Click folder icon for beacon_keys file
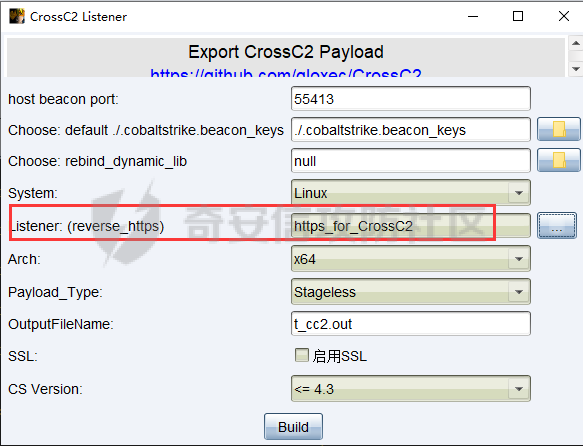Image resolution: width=583 pixels, height=446 pixels. [x=559, y=129]
